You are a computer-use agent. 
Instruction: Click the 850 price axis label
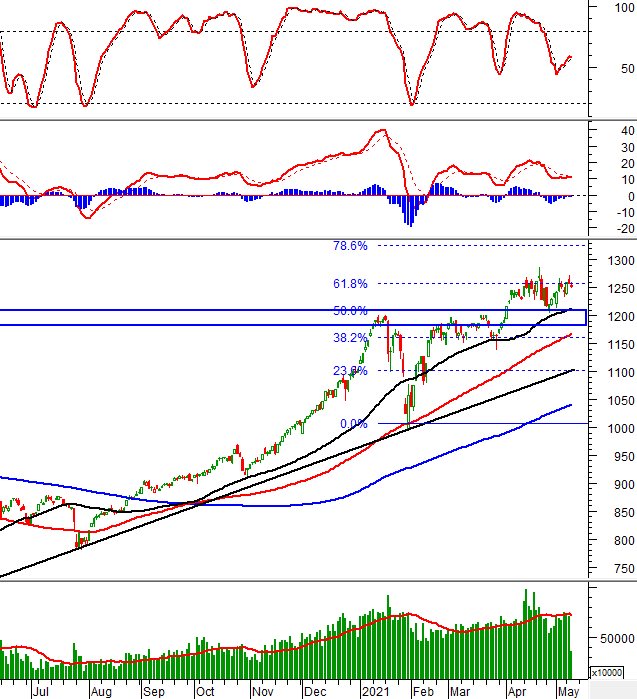(624, 513)
